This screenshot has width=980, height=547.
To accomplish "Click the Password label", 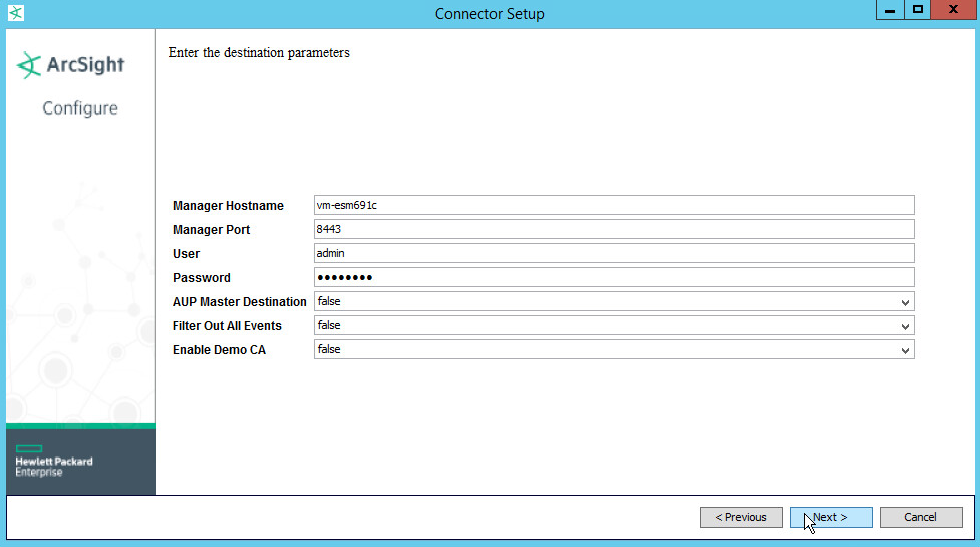I will [201, 278].
